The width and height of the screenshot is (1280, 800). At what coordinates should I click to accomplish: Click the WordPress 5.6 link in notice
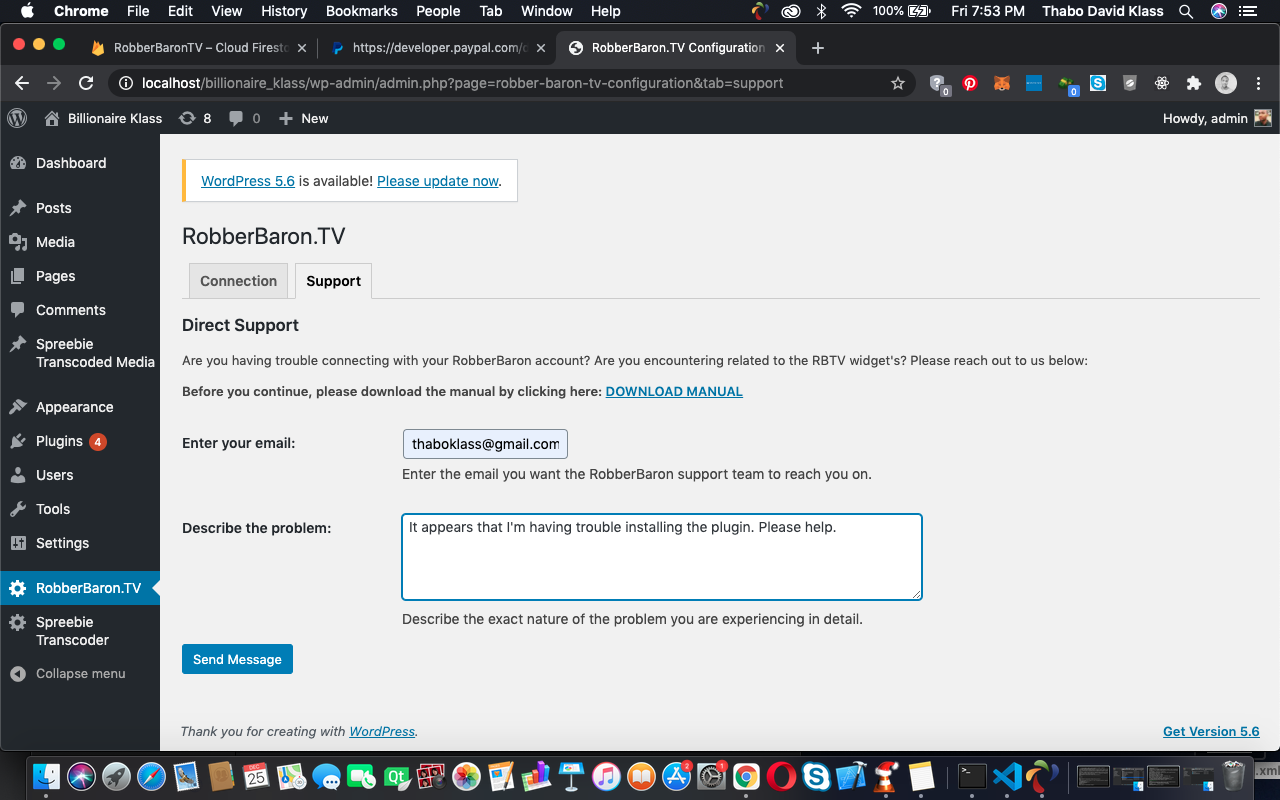pos(248,181)
